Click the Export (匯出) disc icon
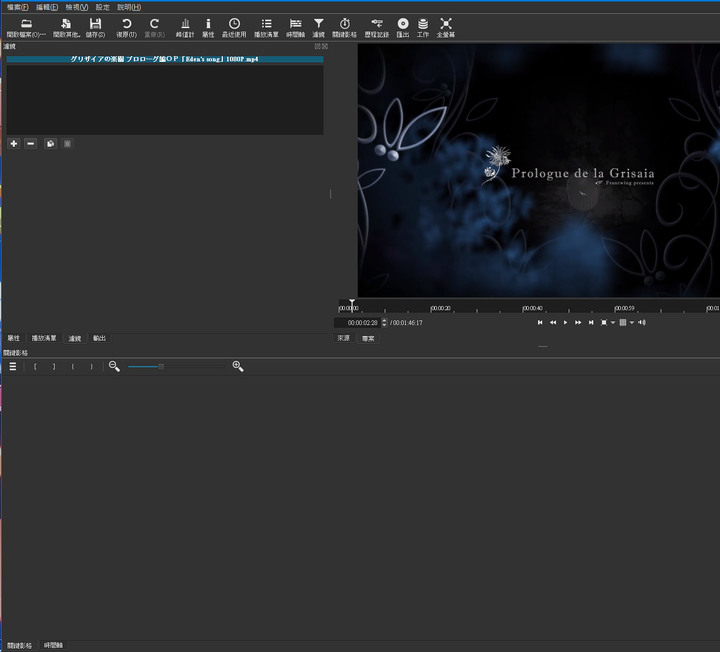The height and width of the screenshot is (652, 720). click(403, 28)
